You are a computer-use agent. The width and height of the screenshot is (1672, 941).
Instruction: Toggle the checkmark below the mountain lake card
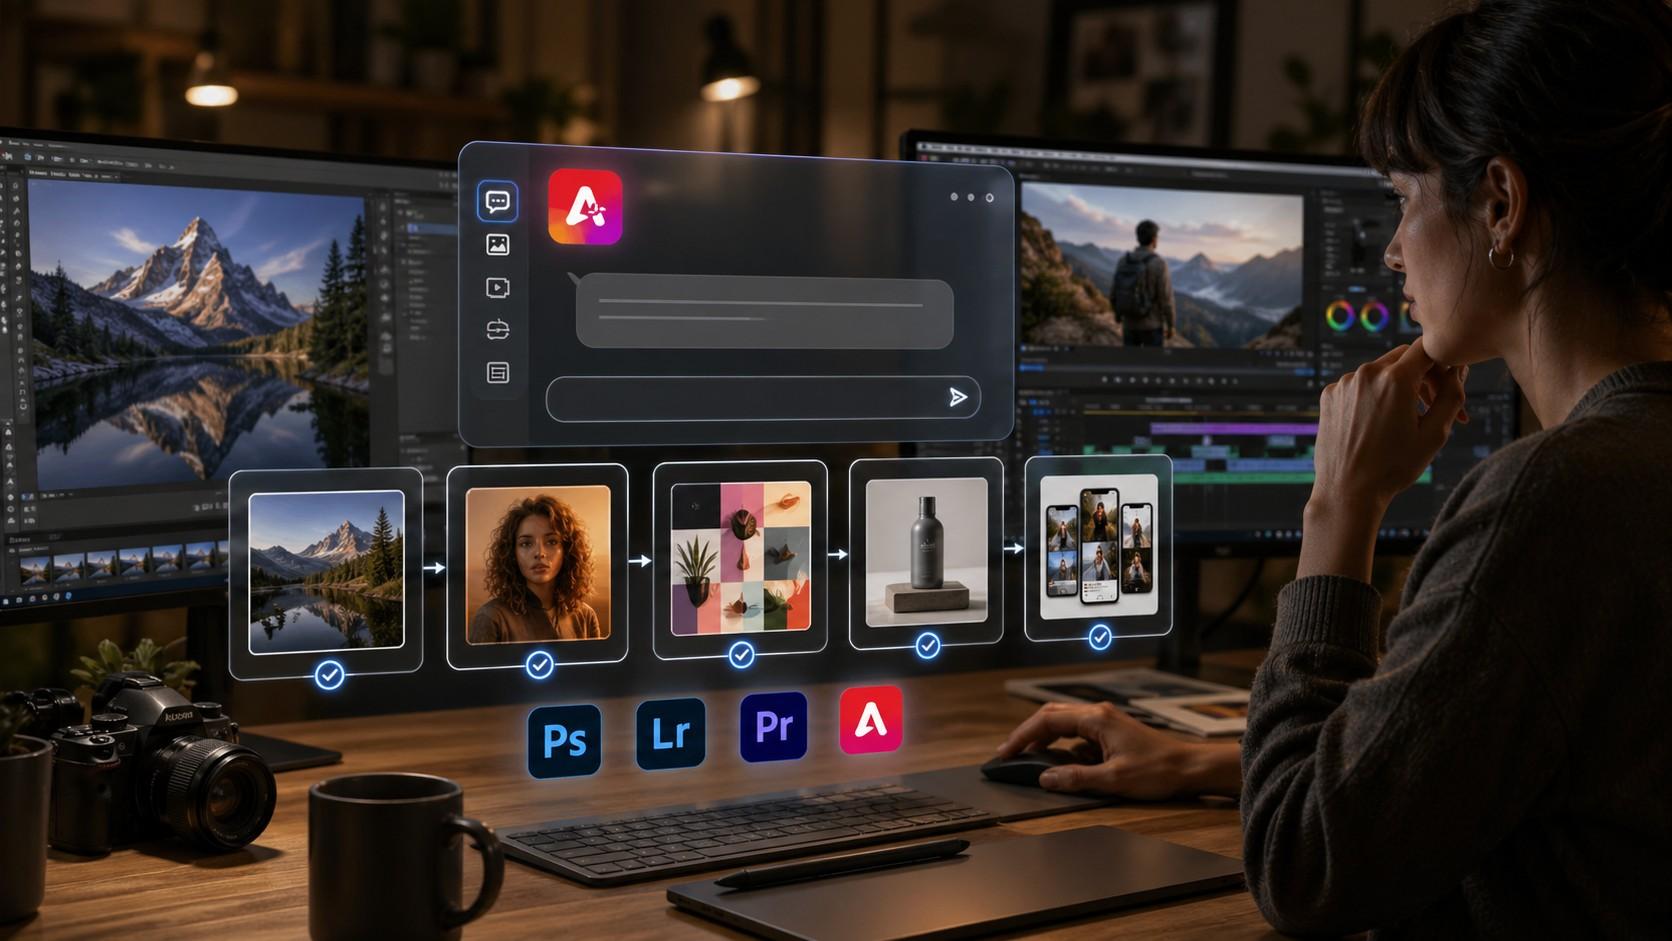(x=329, y=676)
